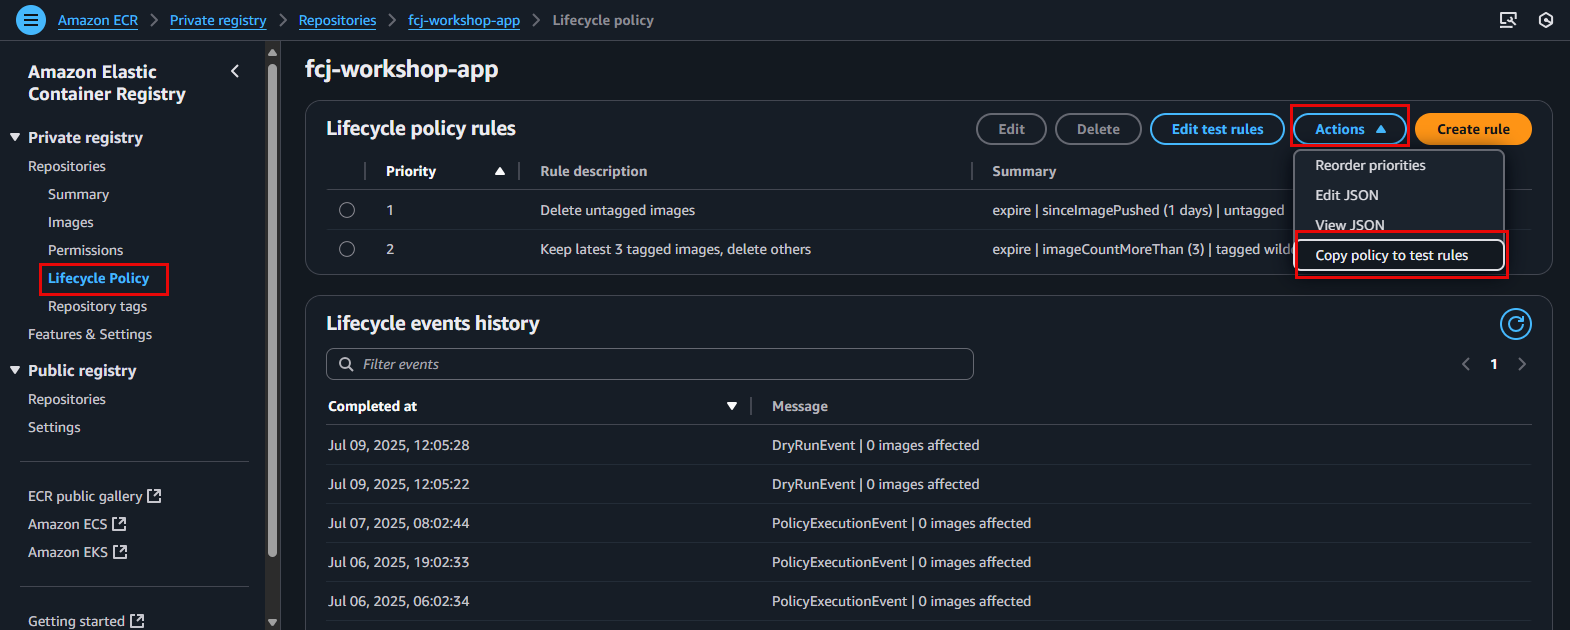Click the Edit test rules button
Viewport: 1570px width, 630px height.
pyautogui.click(x=1217, y=129)
